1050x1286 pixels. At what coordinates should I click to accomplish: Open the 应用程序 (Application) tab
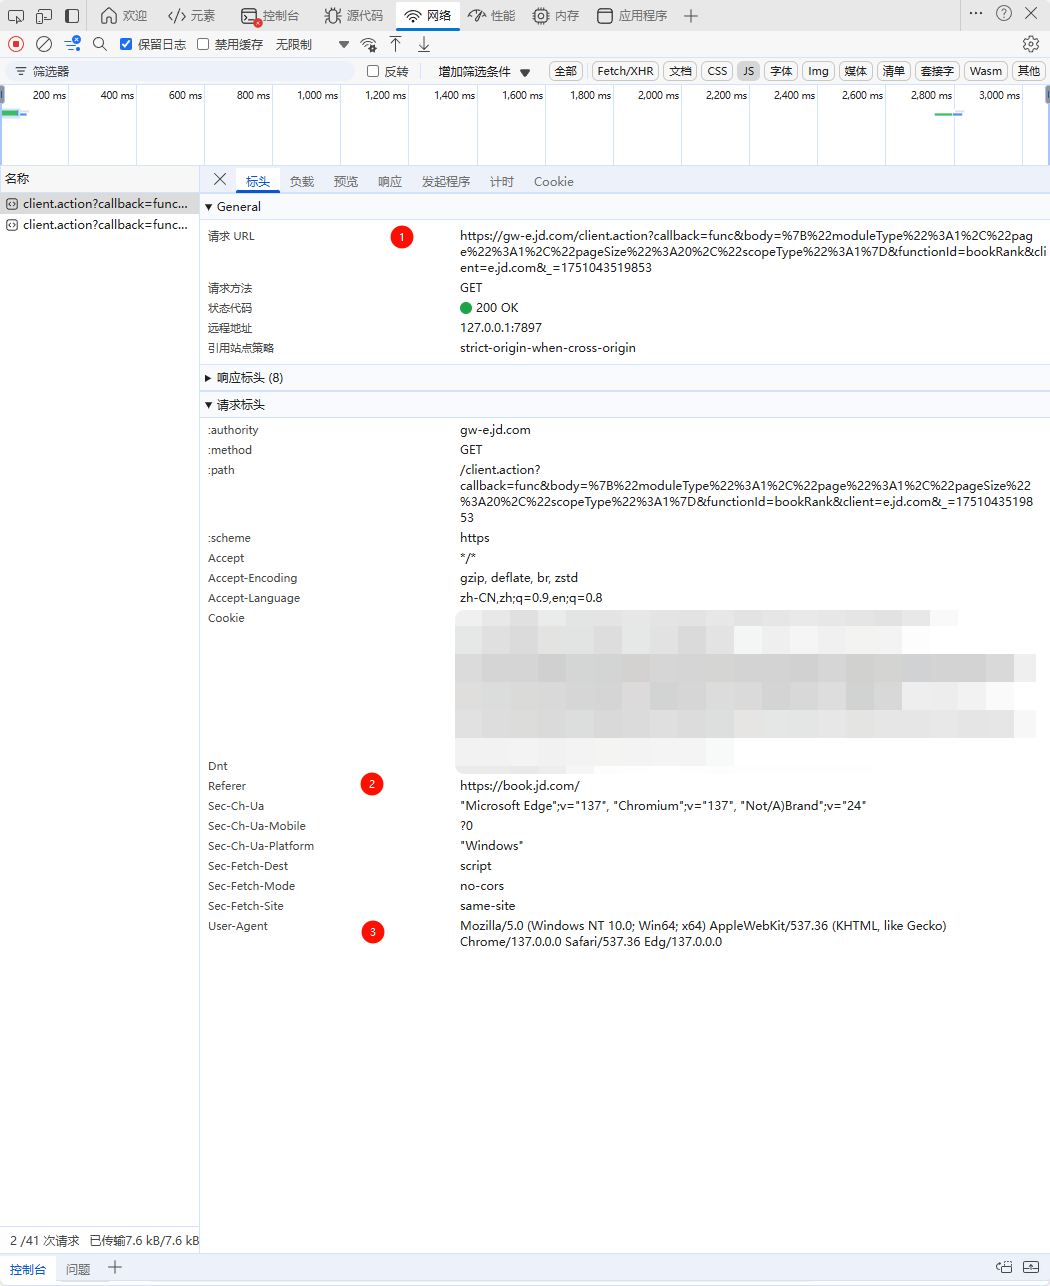coord(632,16)
